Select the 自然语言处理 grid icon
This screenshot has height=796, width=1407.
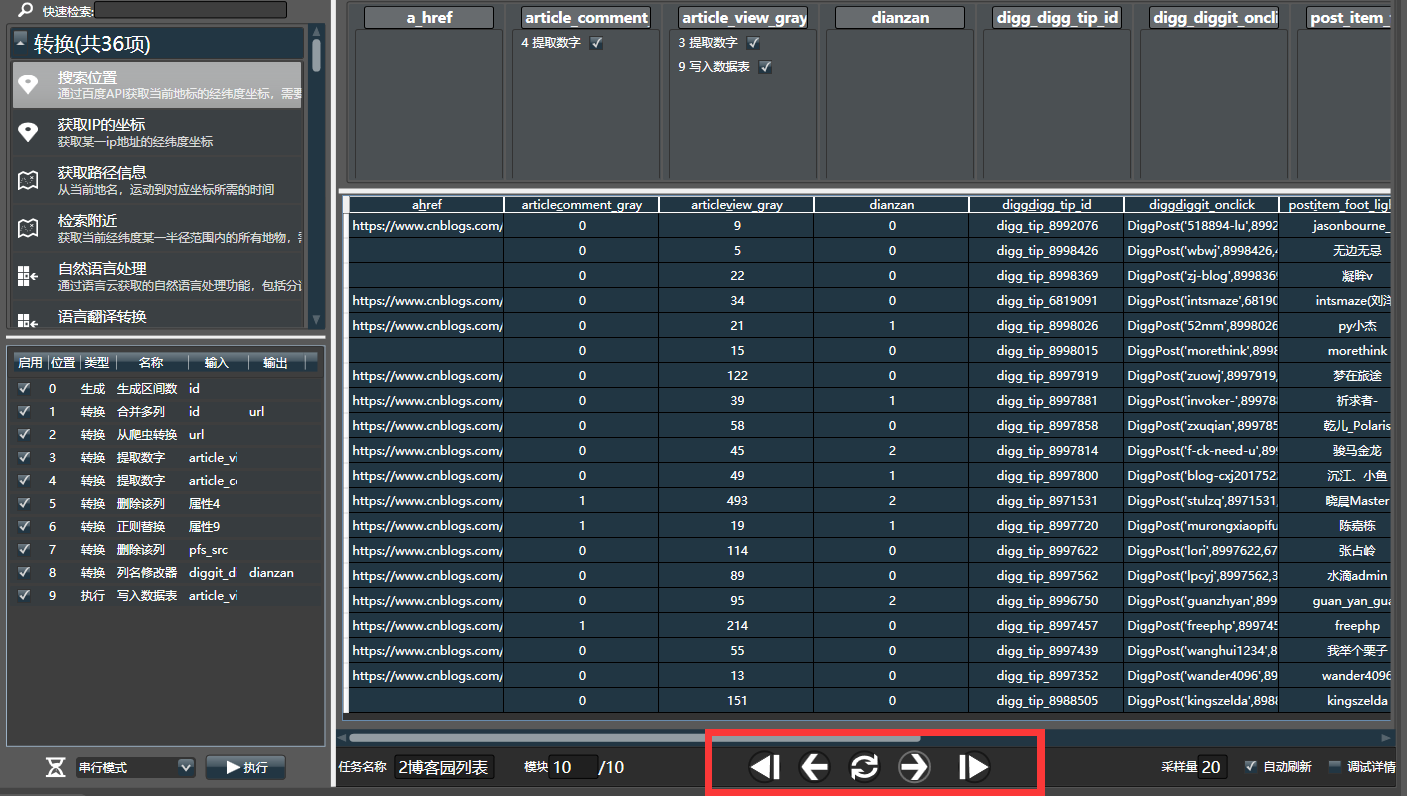click(29, 276)
